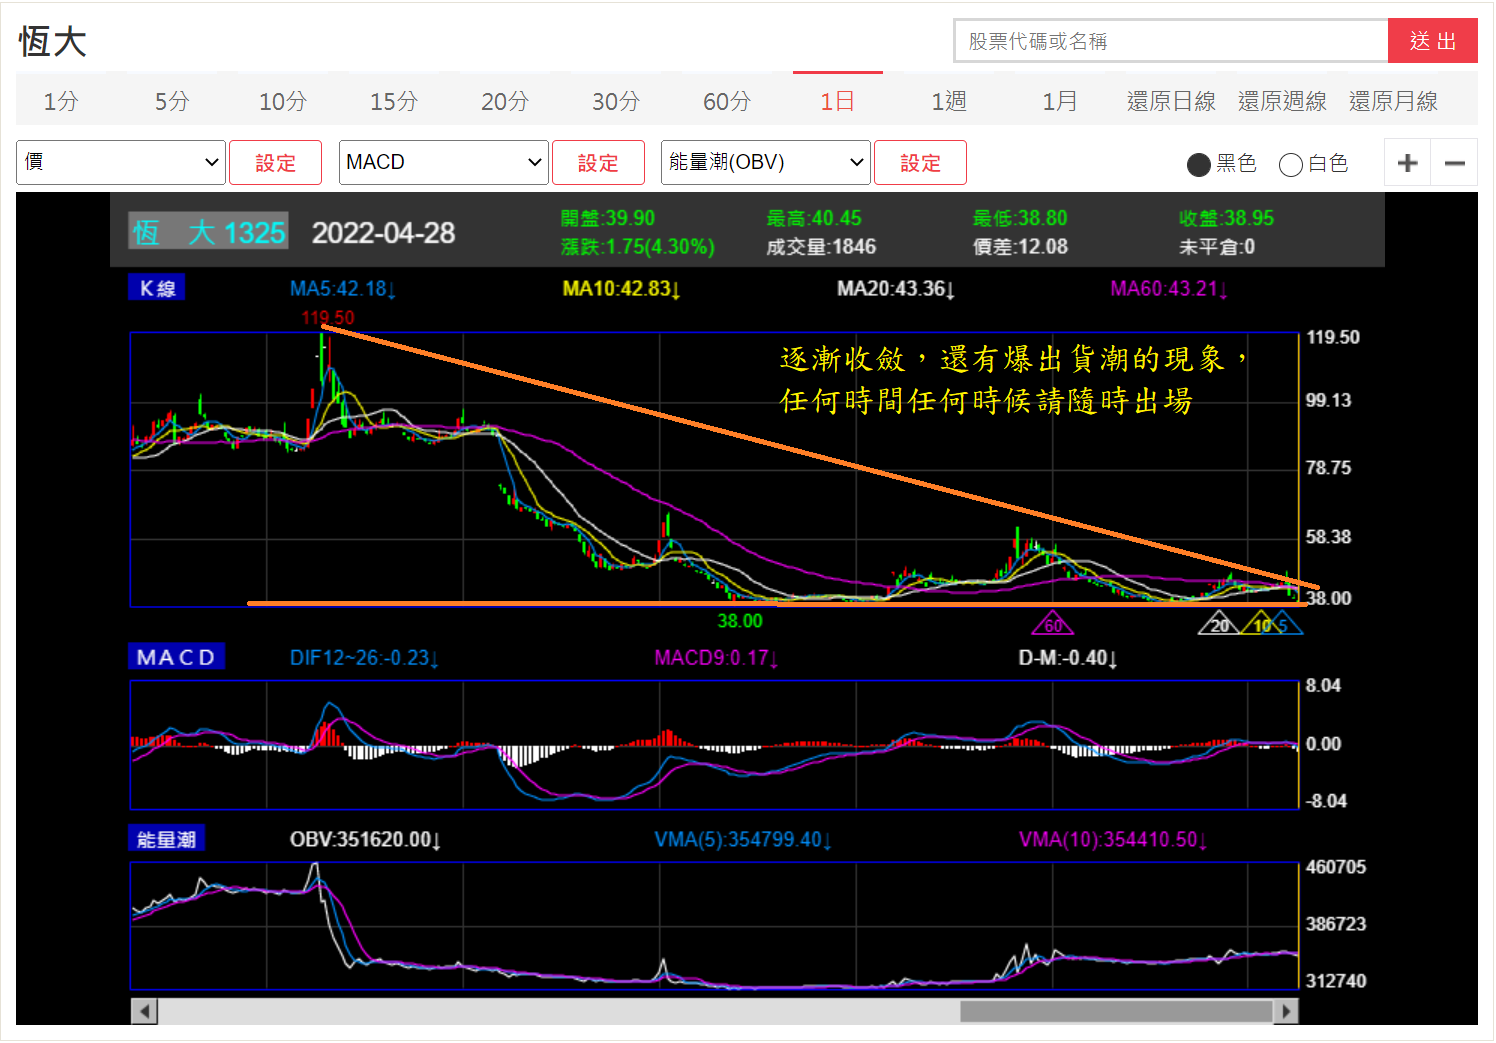The height and width of the screenshot is (1043, 1496).
Task: Open the 價 chart type dropdown
Action: [121, 162]
